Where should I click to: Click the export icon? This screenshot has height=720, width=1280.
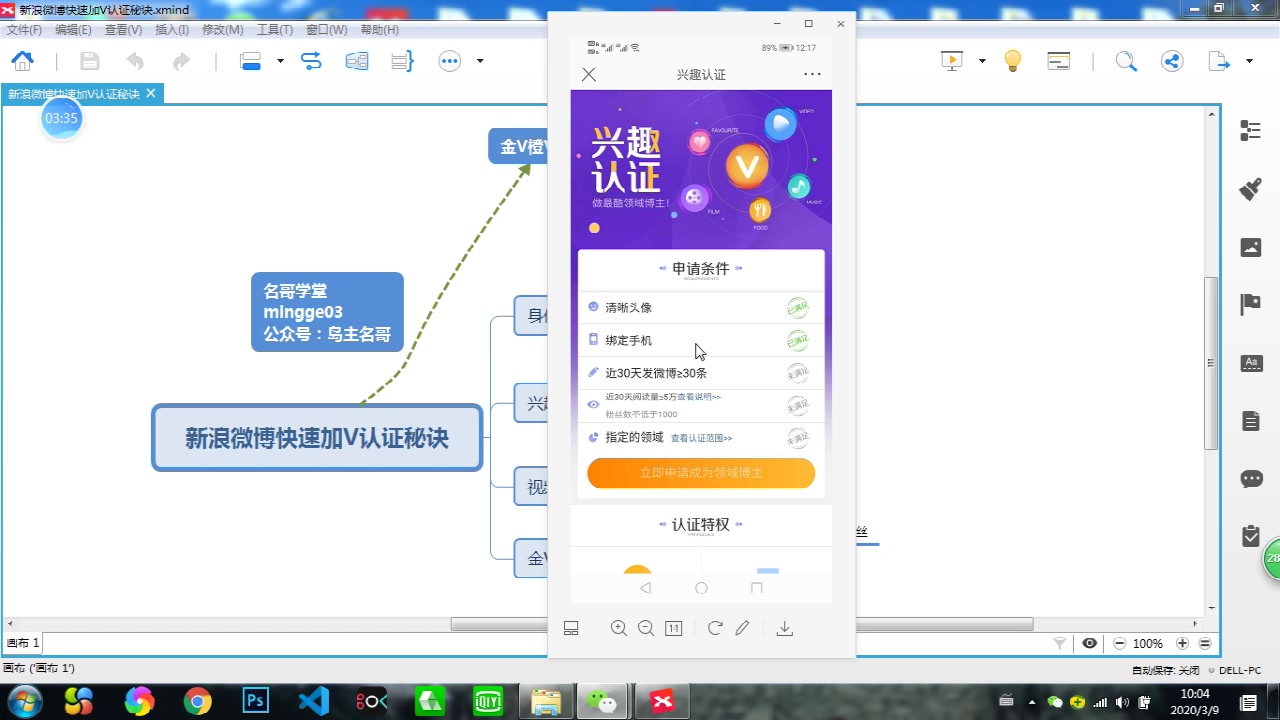(x=1219, y=61)
